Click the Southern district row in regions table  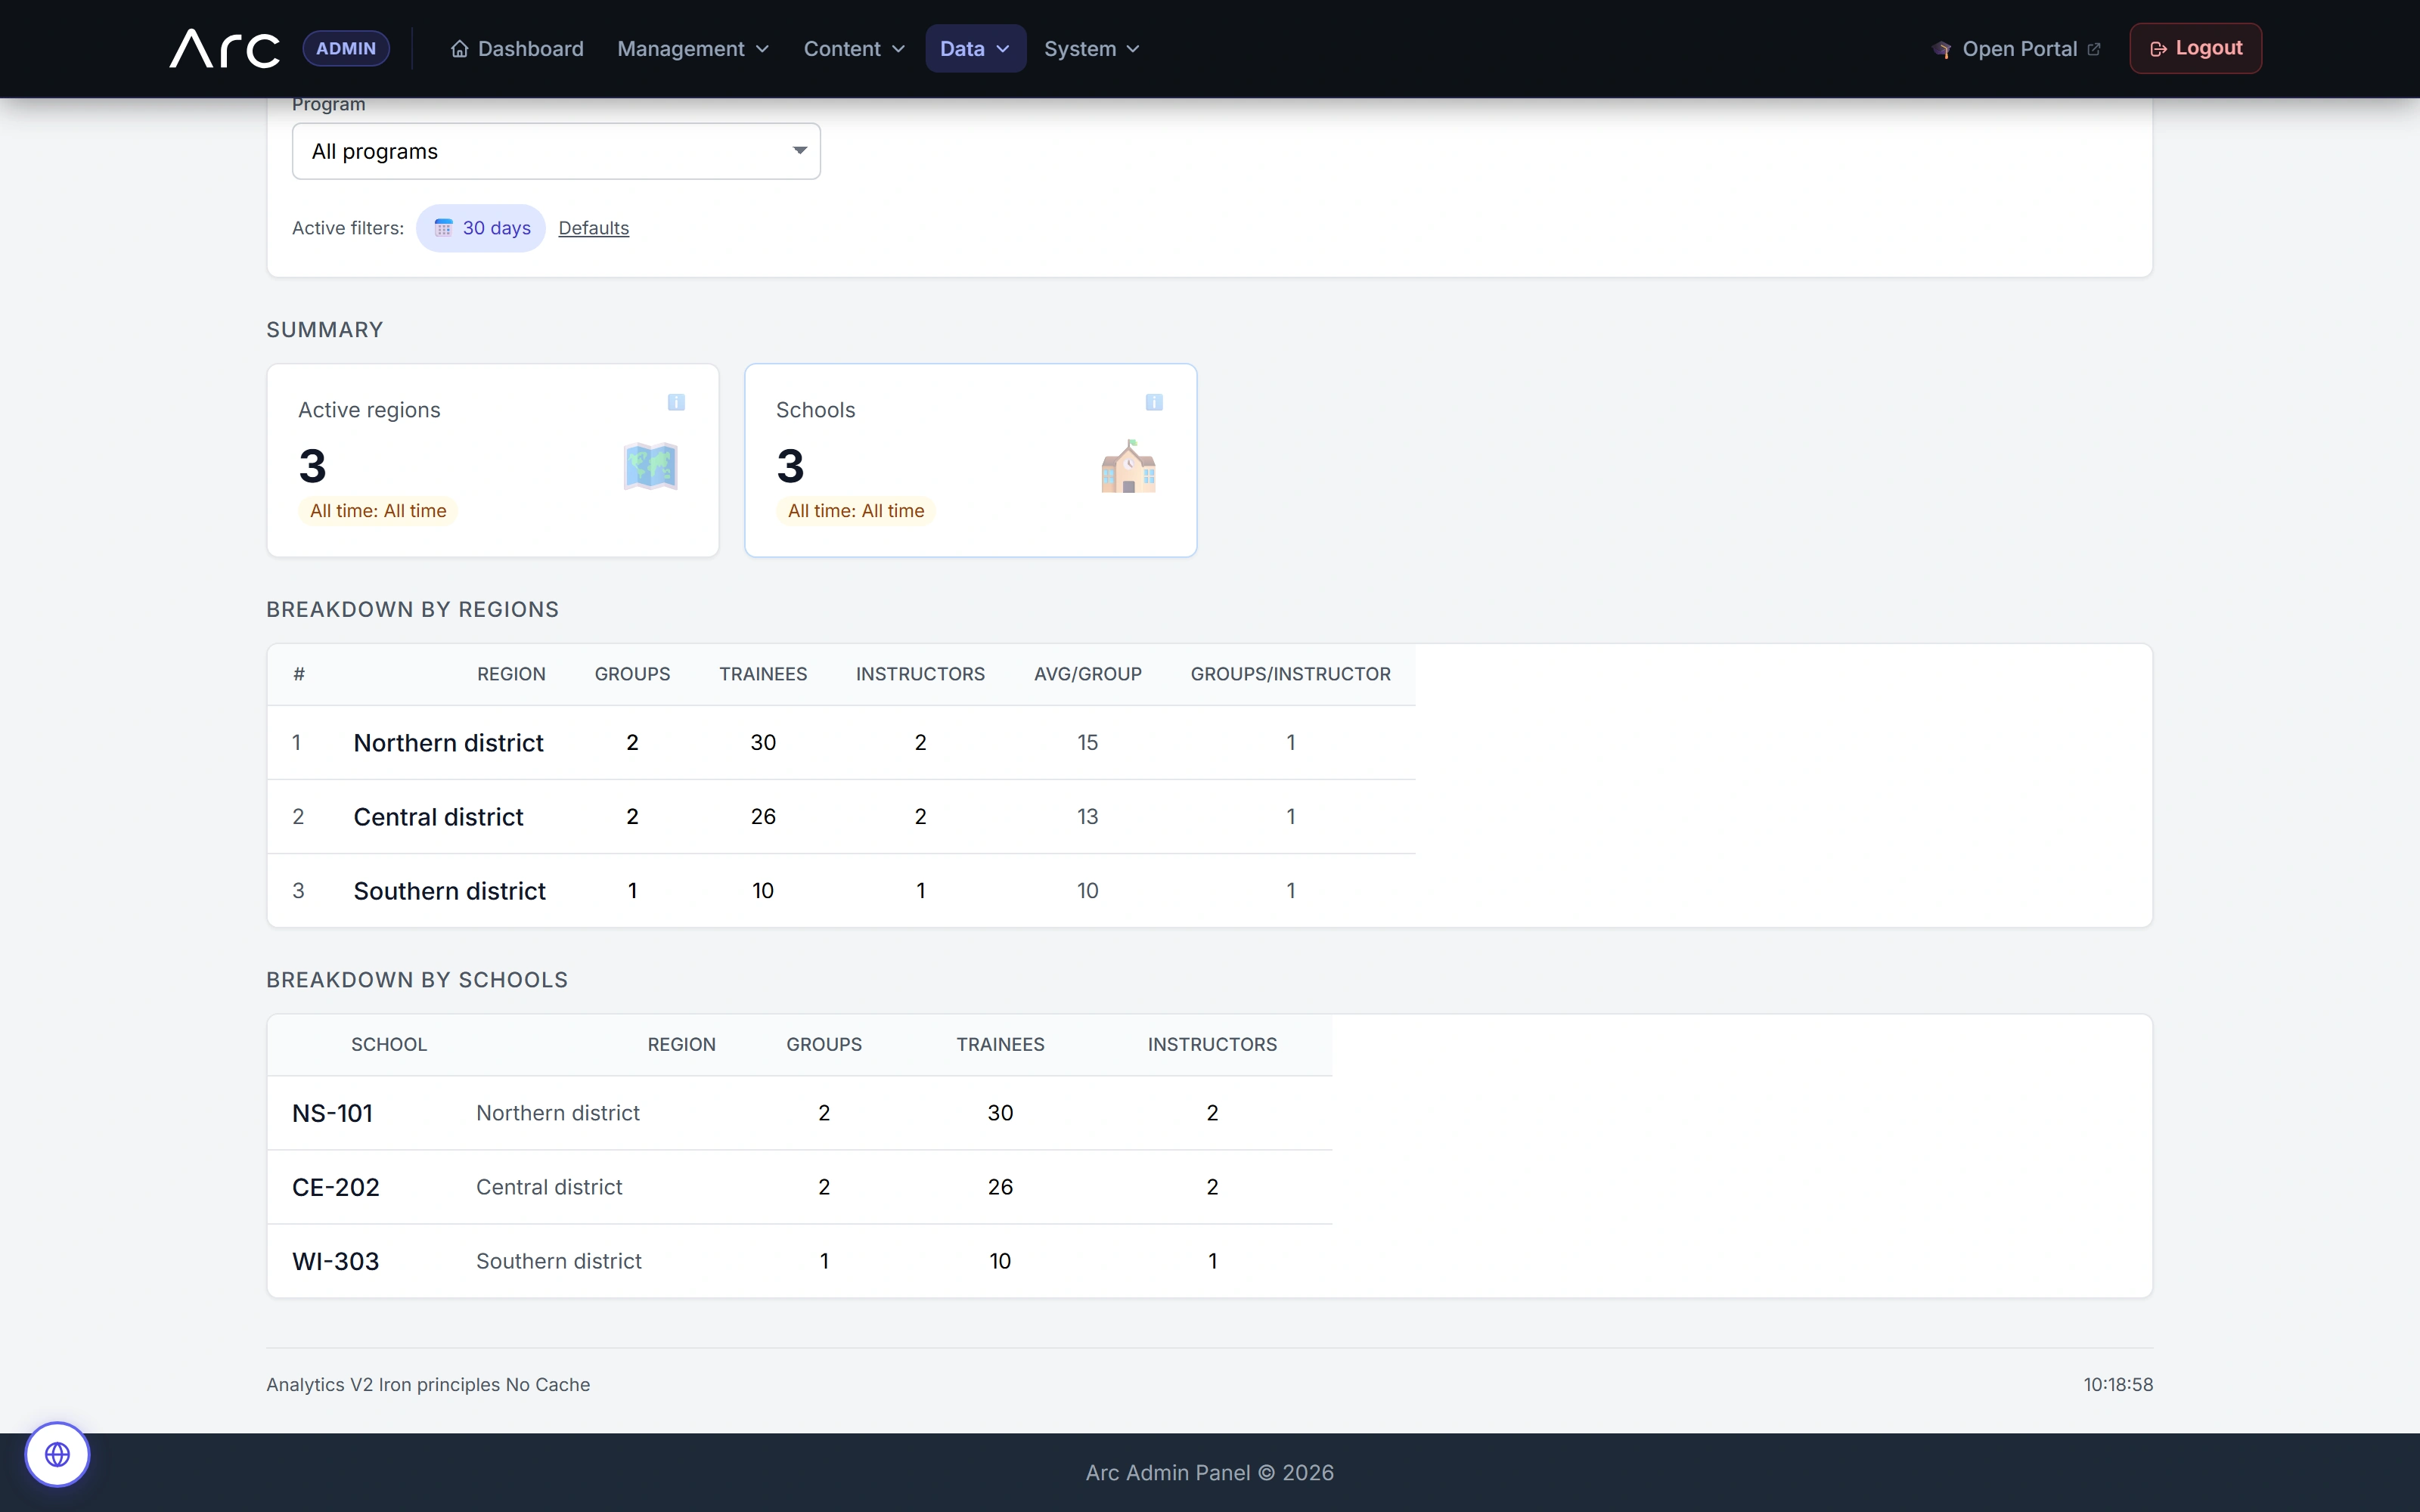(841, 890)
